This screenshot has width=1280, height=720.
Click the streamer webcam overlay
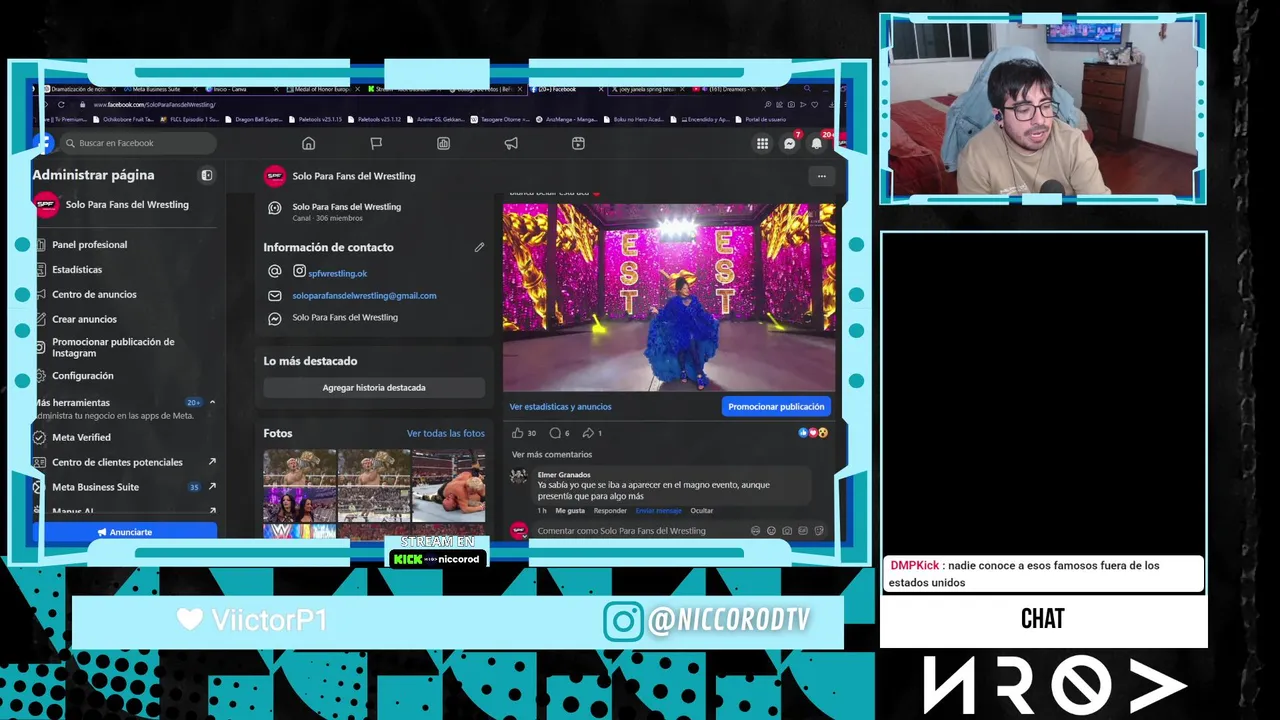[x=1043, y=108]
